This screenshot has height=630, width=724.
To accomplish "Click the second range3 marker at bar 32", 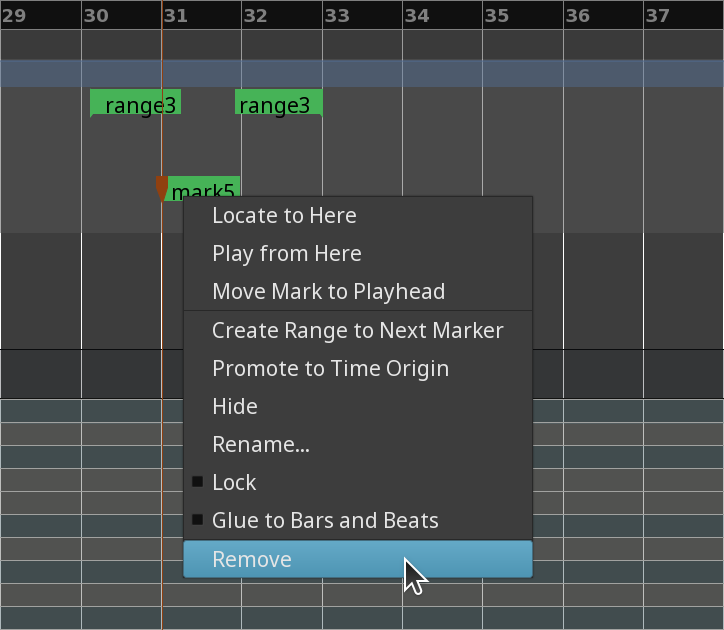I will tap(278, 103).
